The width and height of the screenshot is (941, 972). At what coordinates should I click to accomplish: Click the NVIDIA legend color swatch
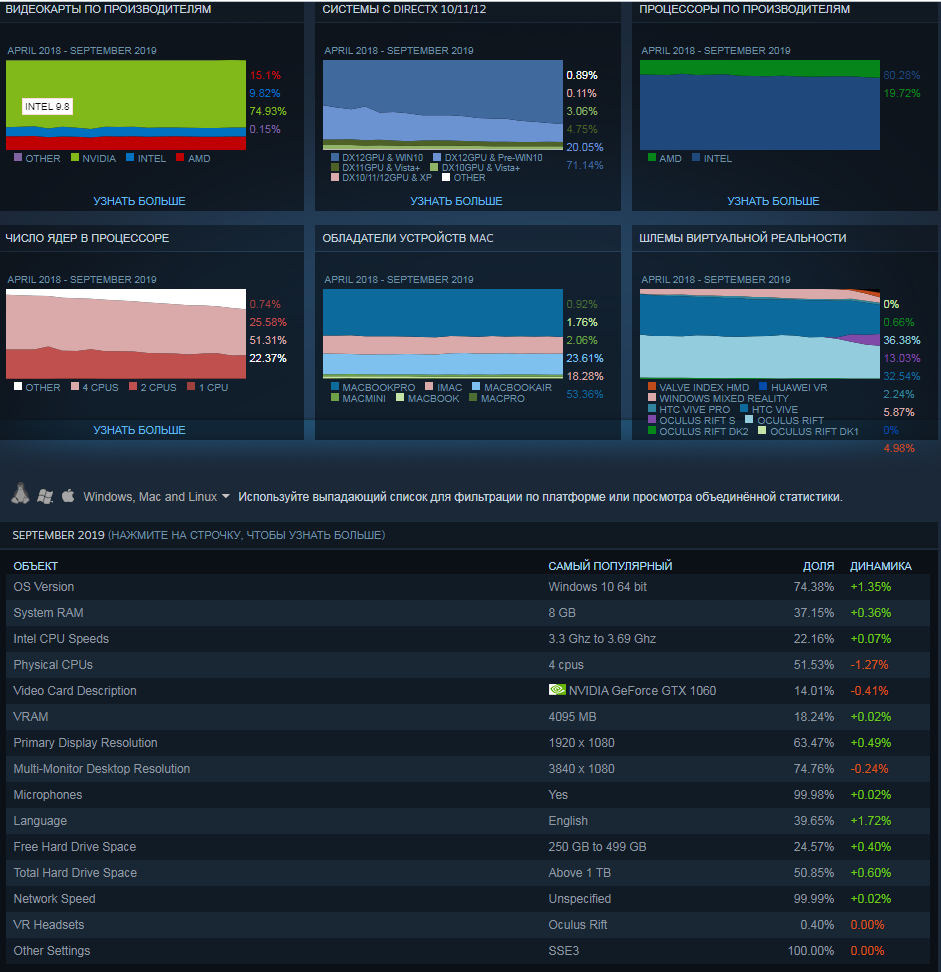pos(75,157)
